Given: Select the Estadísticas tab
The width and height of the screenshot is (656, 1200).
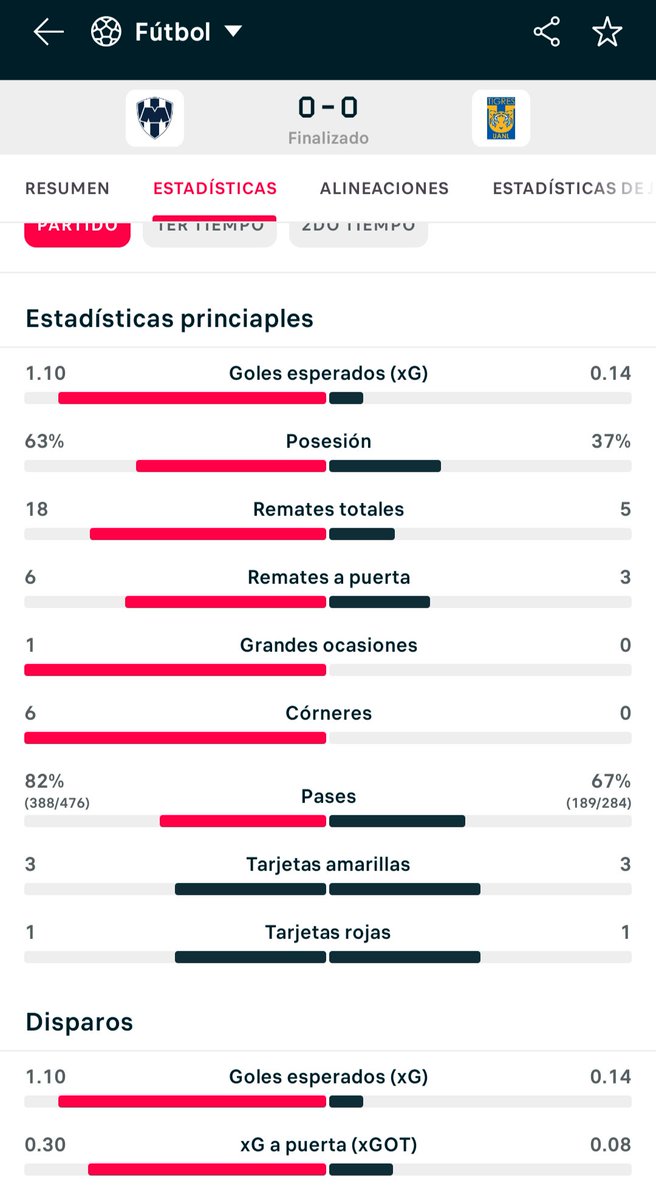Looking at the screenshot, I should coord(215,188).
